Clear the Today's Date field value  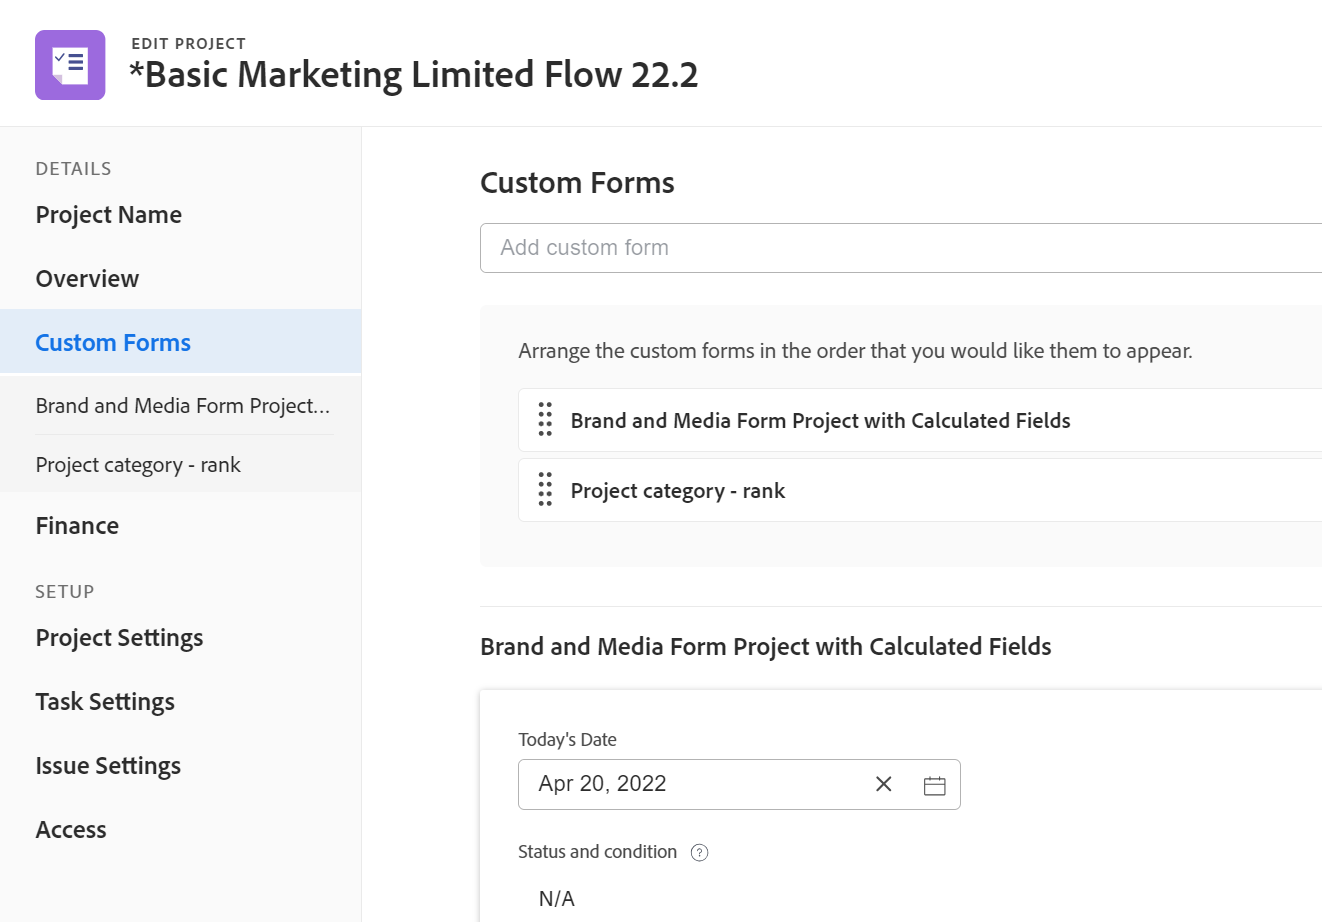click(884, 784)
